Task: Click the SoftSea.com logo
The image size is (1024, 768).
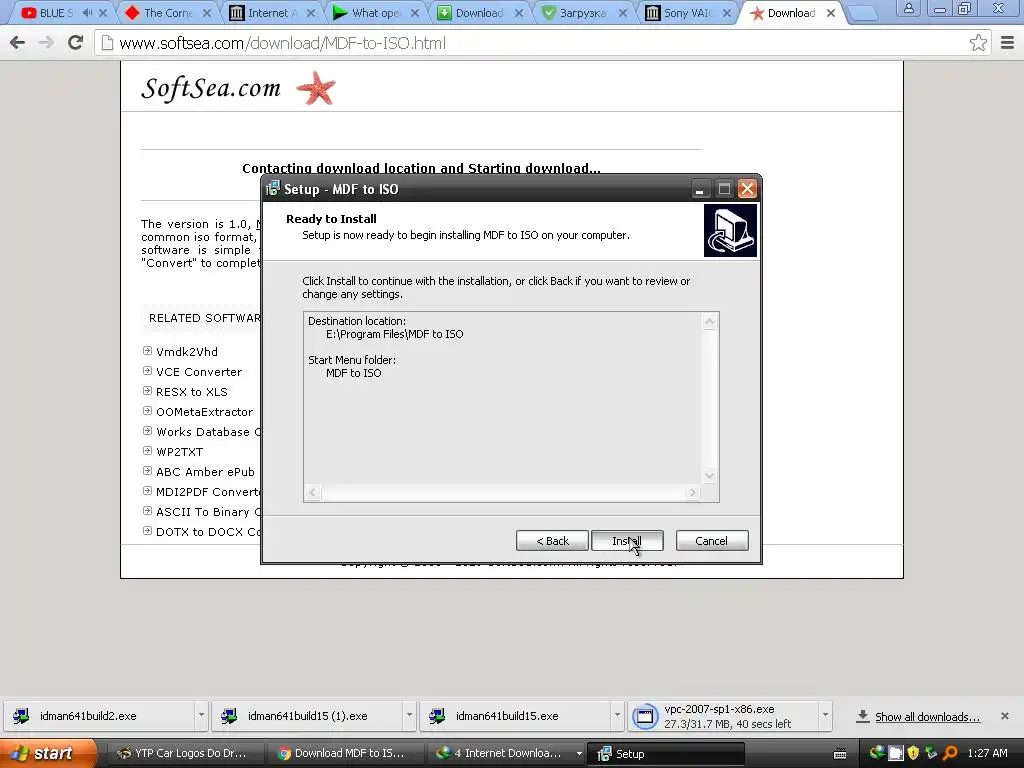Action: pos(211,88)
